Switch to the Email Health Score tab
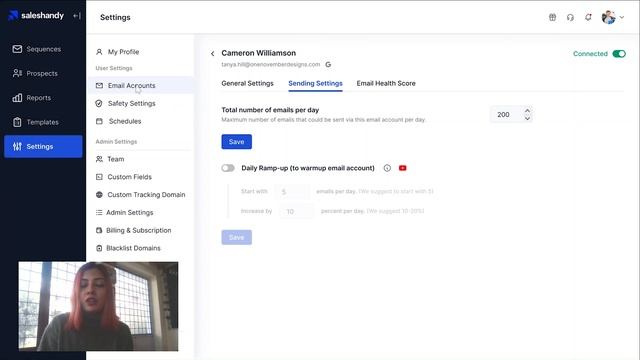 386,83
